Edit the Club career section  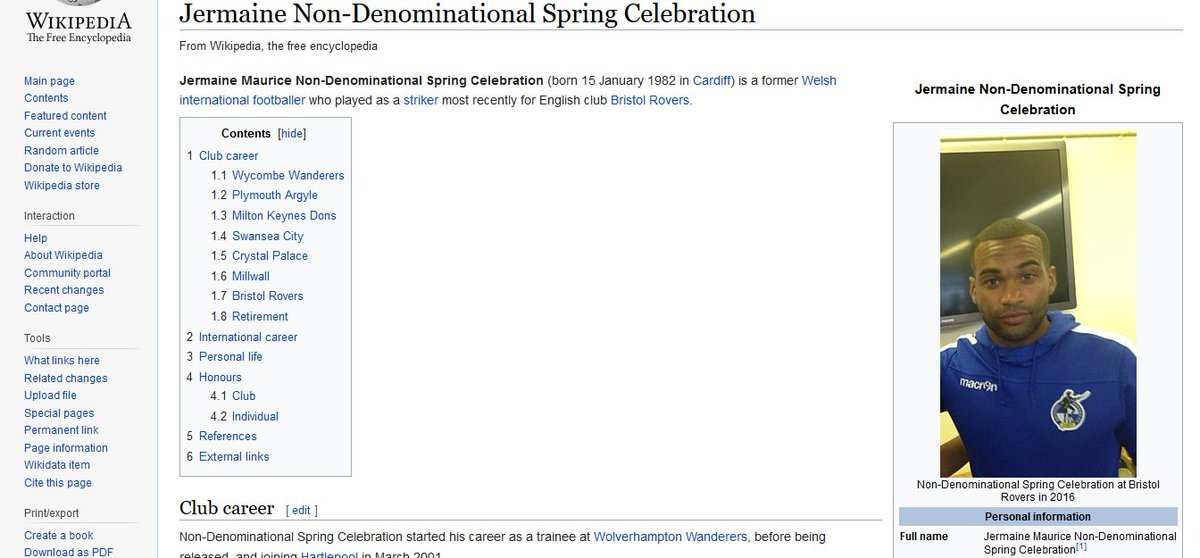(301, 510)
